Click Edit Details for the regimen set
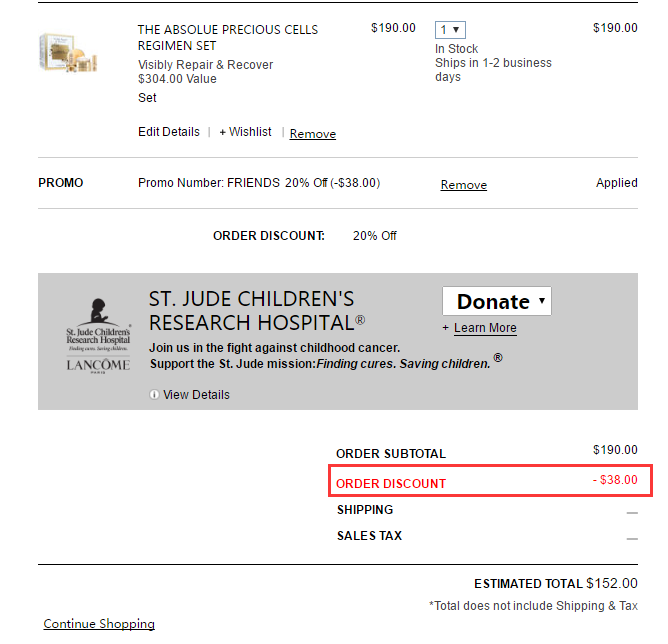This screenshot has height=644, width=668. point(169,132)
